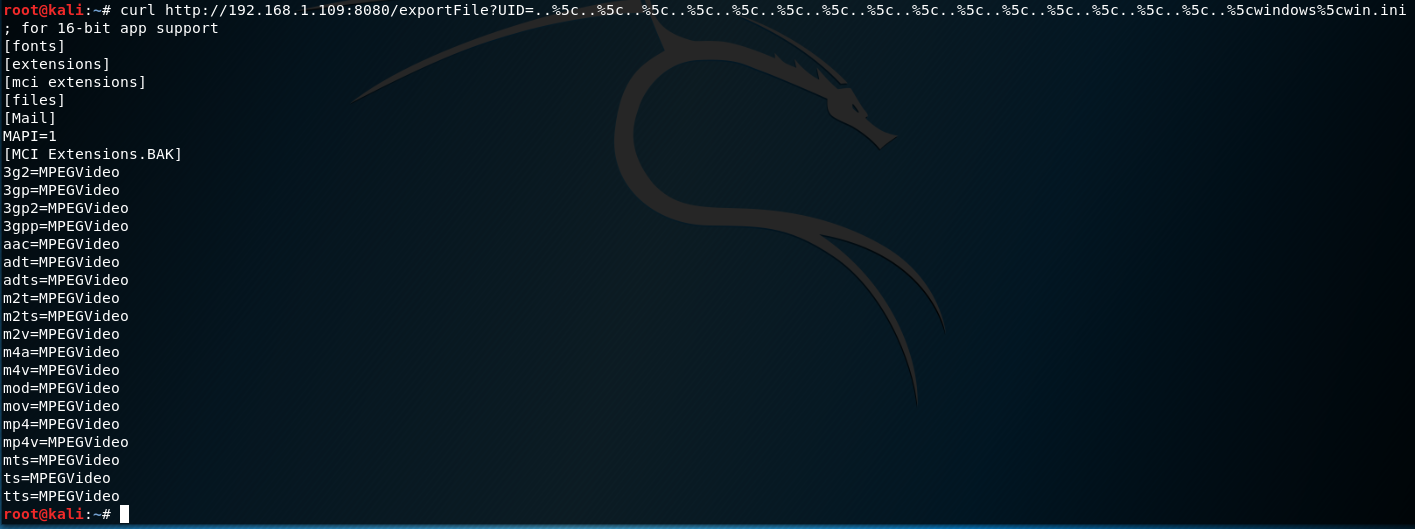Select the tts=MPEGVideo entry

[61, 496]
